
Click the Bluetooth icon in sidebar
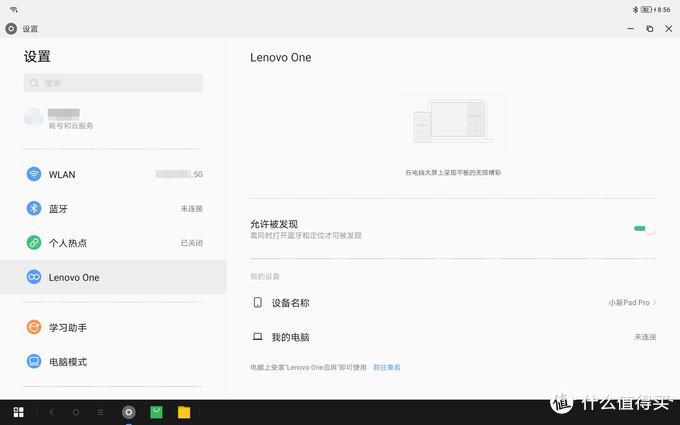(34, 208)
